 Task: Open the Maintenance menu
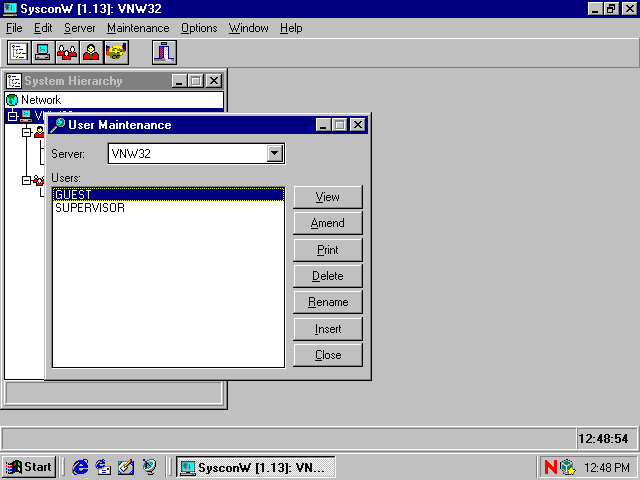138,28
